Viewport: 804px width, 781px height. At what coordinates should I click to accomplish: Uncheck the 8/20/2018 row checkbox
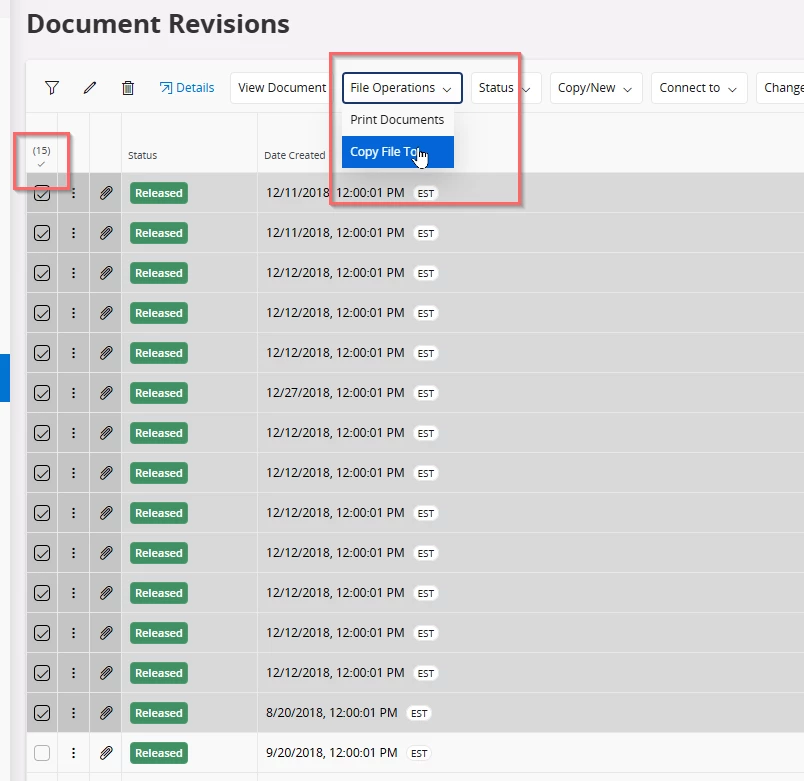pos(42,713)
